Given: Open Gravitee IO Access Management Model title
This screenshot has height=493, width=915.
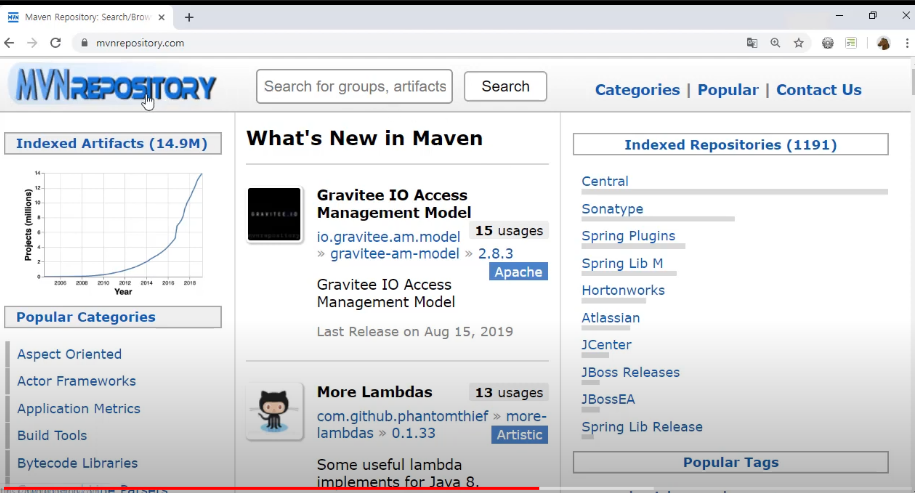Looking at the screenshot, I should tap(394, 204).
